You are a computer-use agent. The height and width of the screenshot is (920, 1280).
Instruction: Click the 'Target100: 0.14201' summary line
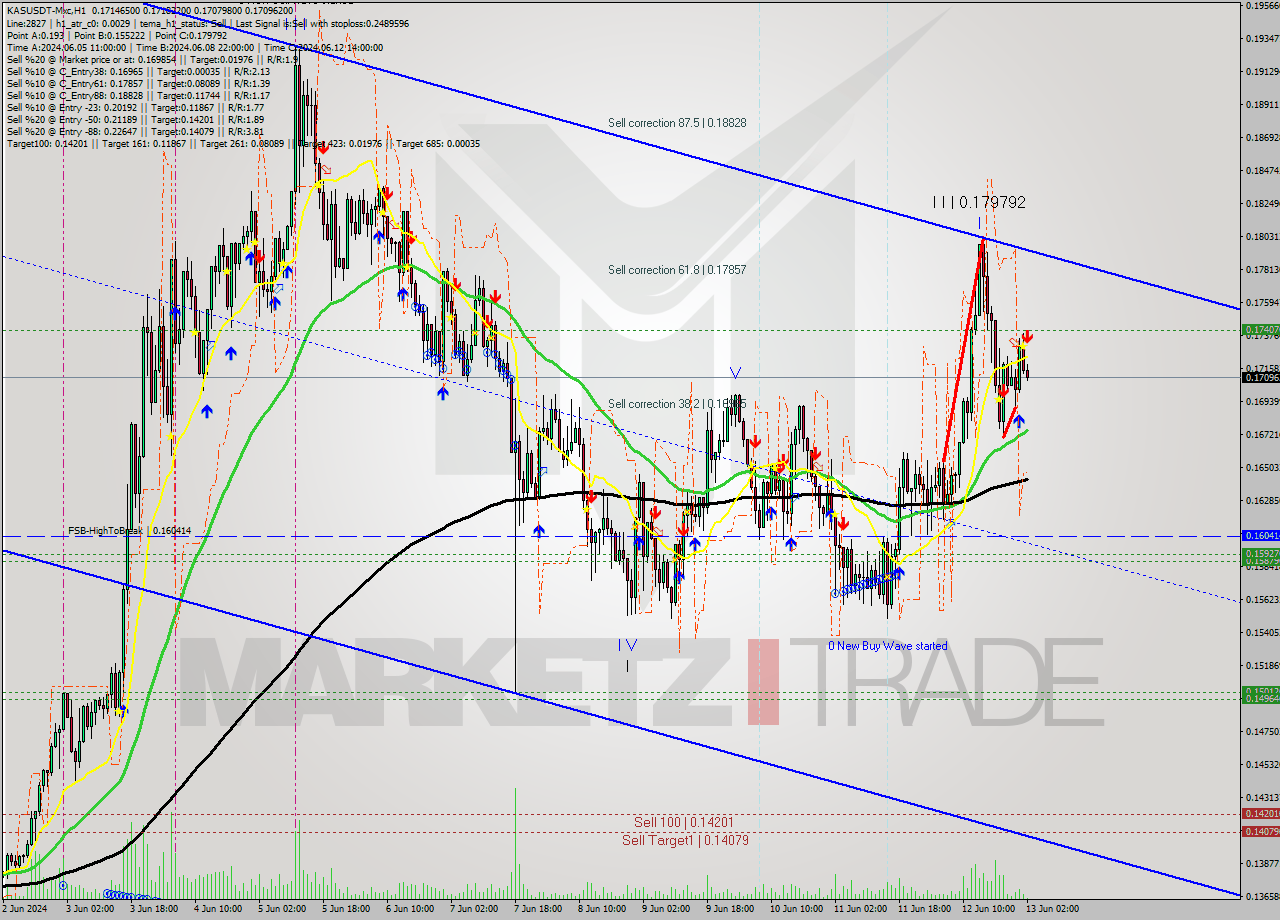pyautogui.click(x=243, y=143)
